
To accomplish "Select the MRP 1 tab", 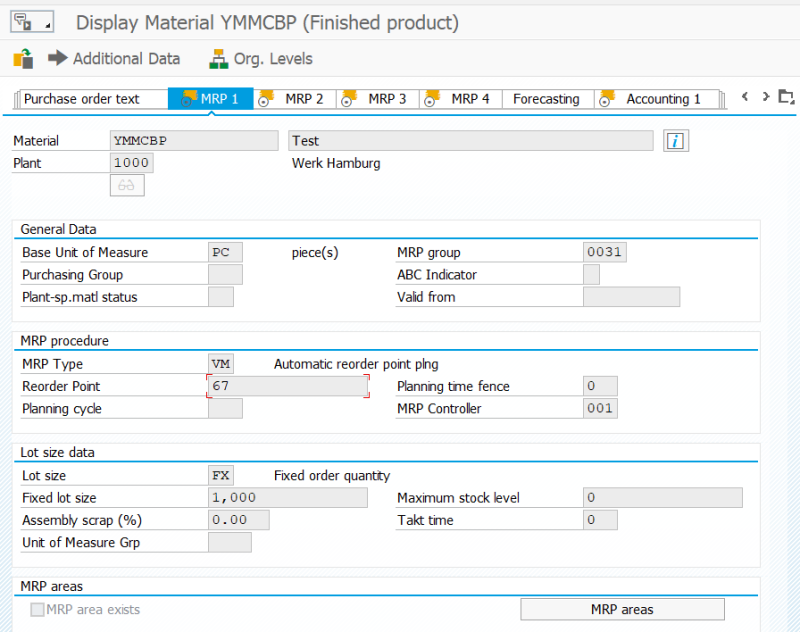I will pos(211,99).
